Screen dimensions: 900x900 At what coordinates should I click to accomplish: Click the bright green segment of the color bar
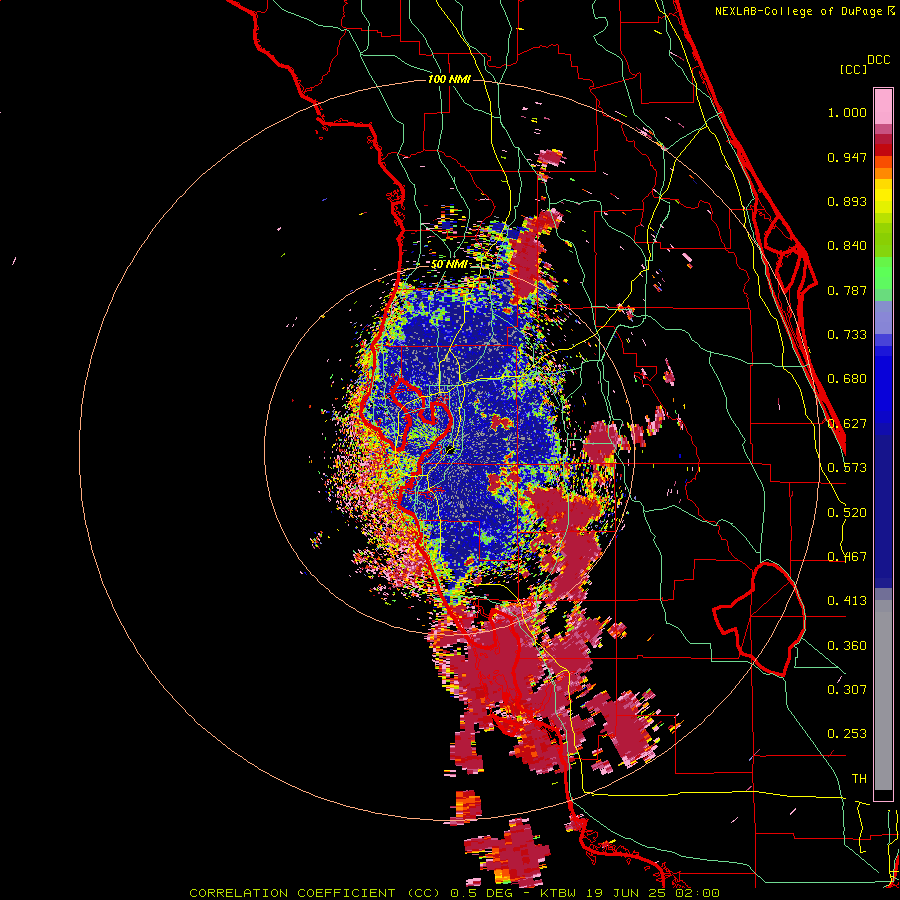(883, 272)
